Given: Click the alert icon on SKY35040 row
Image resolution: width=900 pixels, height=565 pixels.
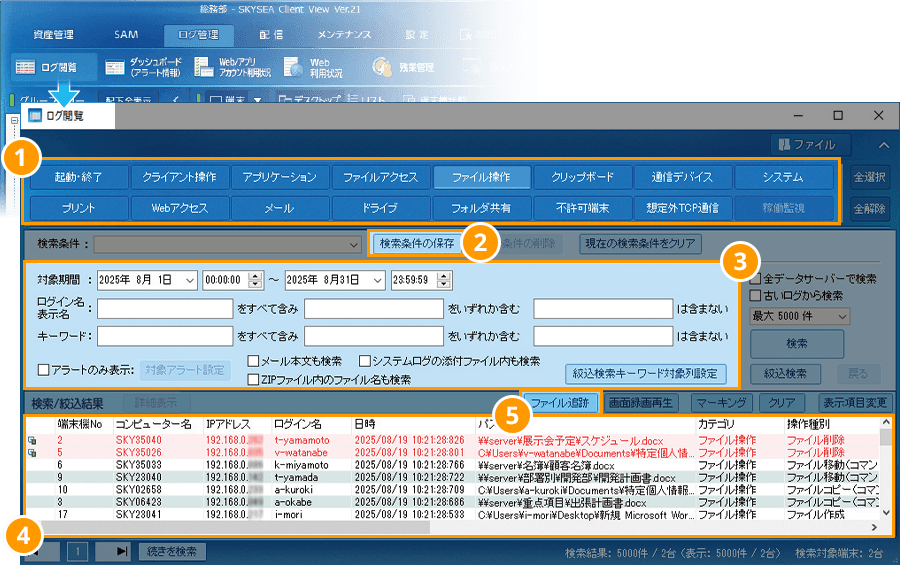Looking at the screenshot, I should pos(32,440).
